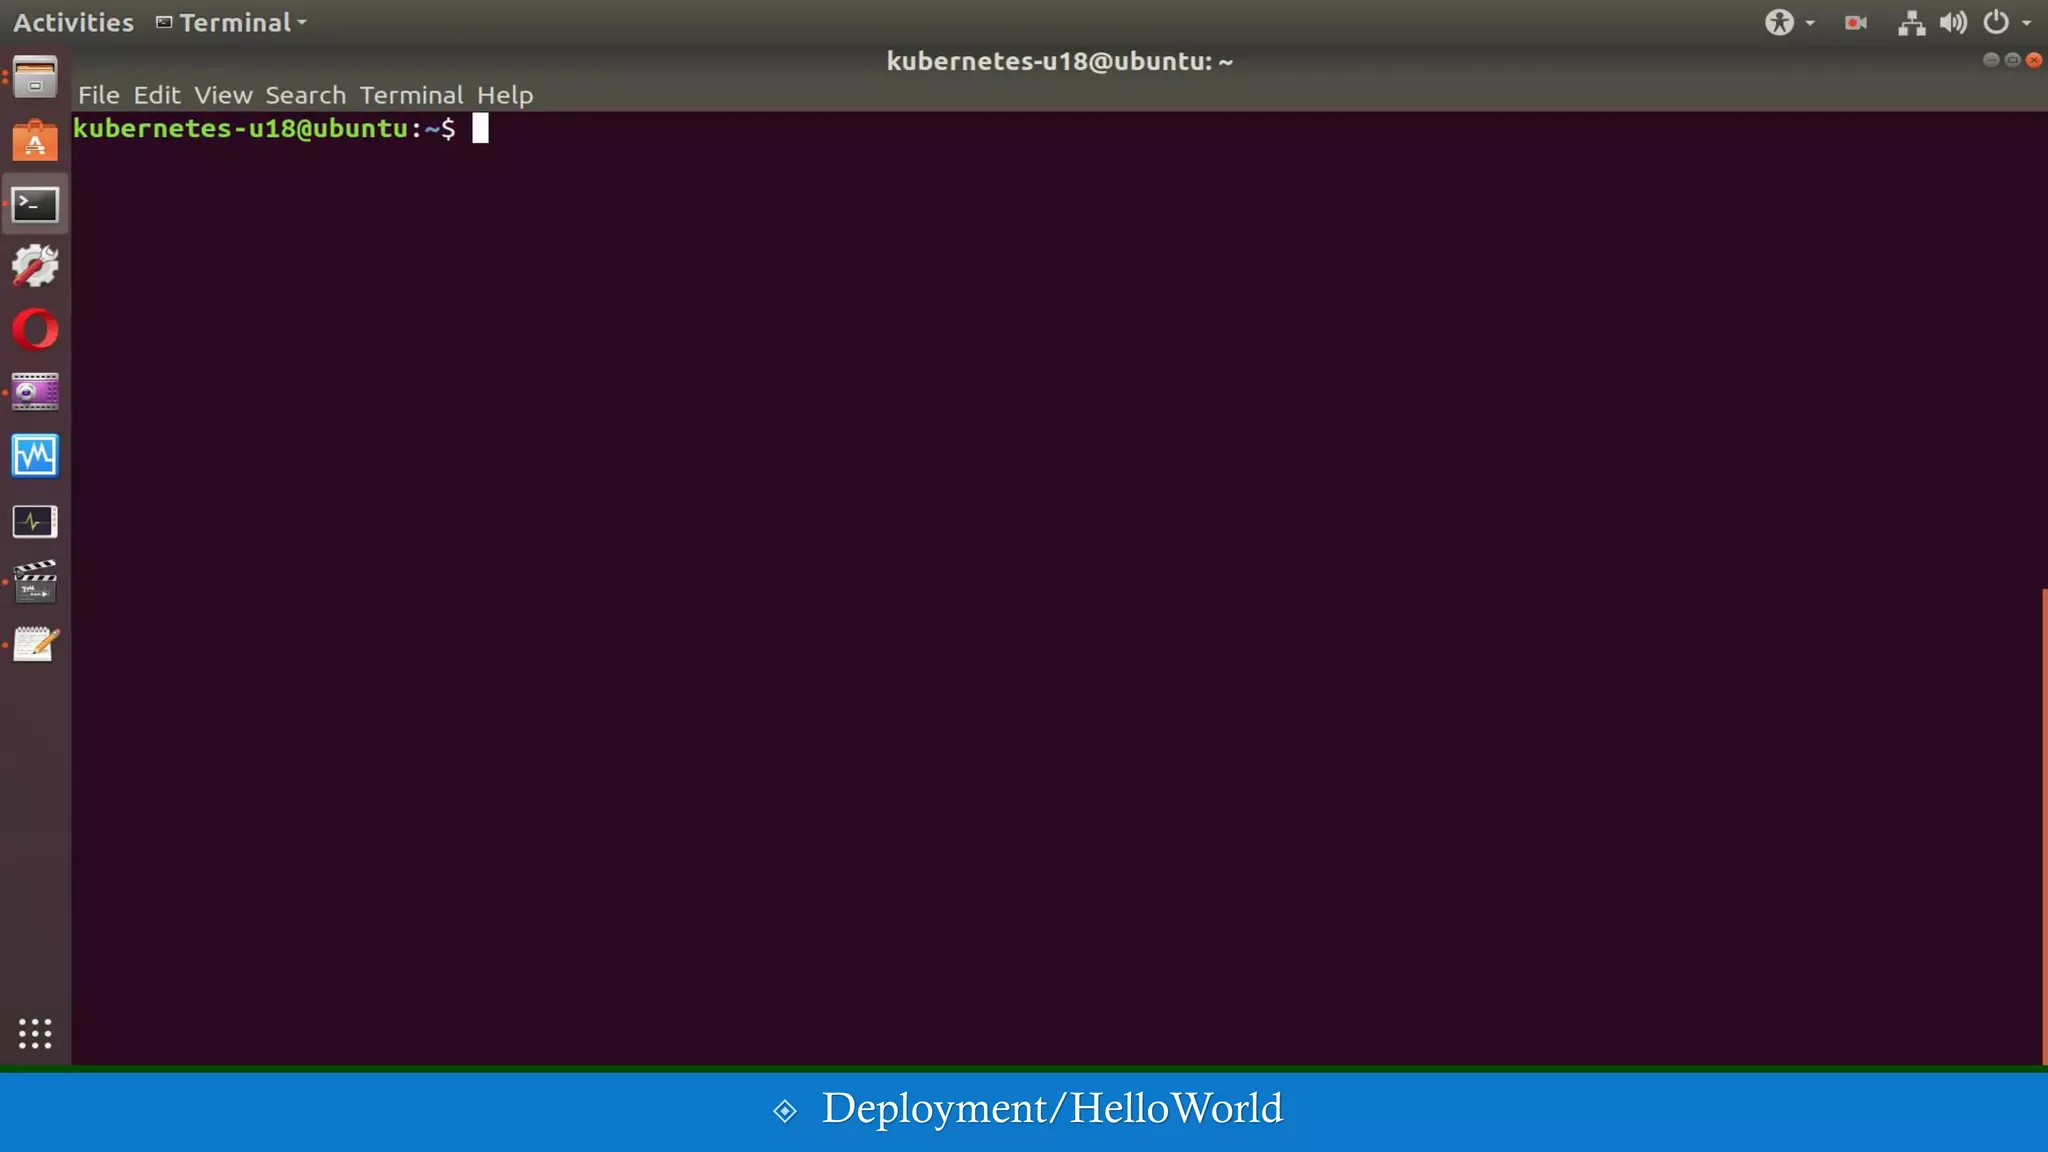Screen dimensions: 2048x1152
Task: Open the wrench-and-gear settings tool in dock
Action: tap(35, 267)
